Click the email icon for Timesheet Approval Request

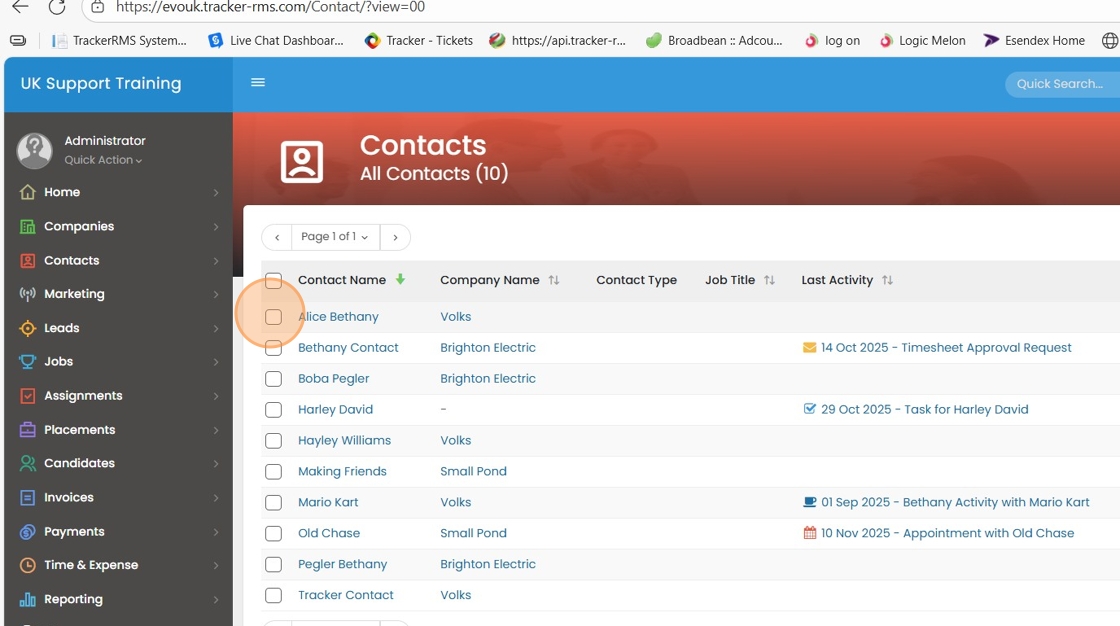coord(809,348)
